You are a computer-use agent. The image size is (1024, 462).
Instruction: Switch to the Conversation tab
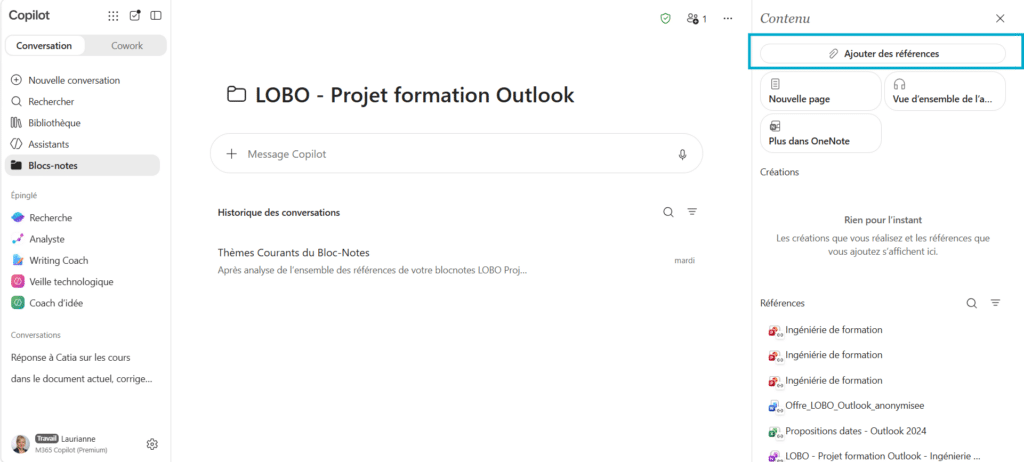(x=44, y=46)
